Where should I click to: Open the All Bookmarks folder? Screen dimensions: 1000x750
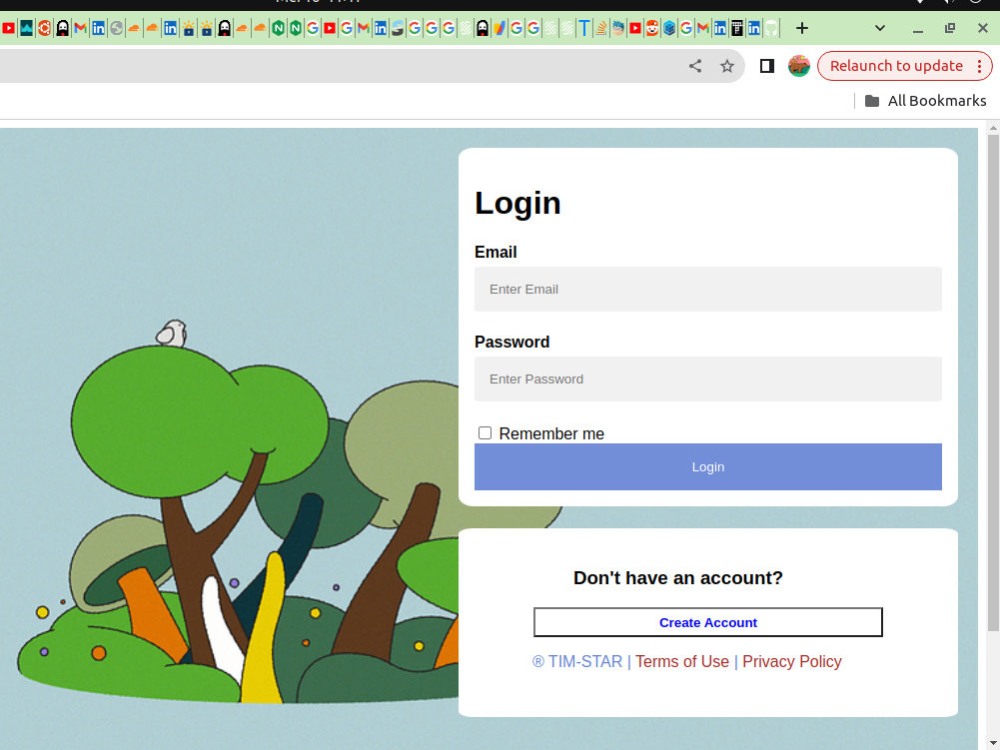coord(925,101)
